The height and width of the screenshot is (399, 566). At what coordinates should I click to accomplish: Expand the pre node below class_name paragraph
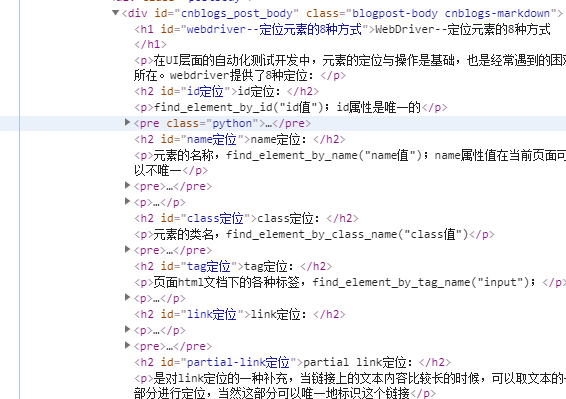pos(127,249)
